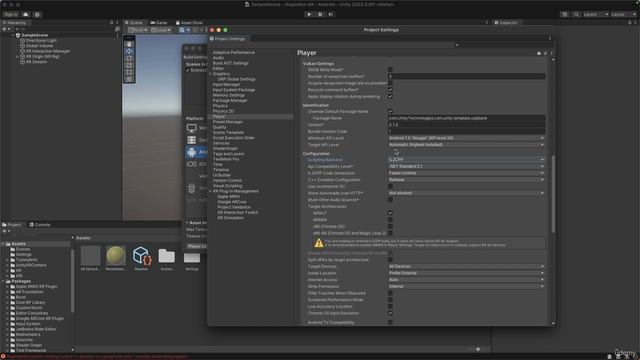This screenshot has height=360, width=640.
Task: Toggle Chrome OS Input Emulation checkbox
Action: click(390, 313)
